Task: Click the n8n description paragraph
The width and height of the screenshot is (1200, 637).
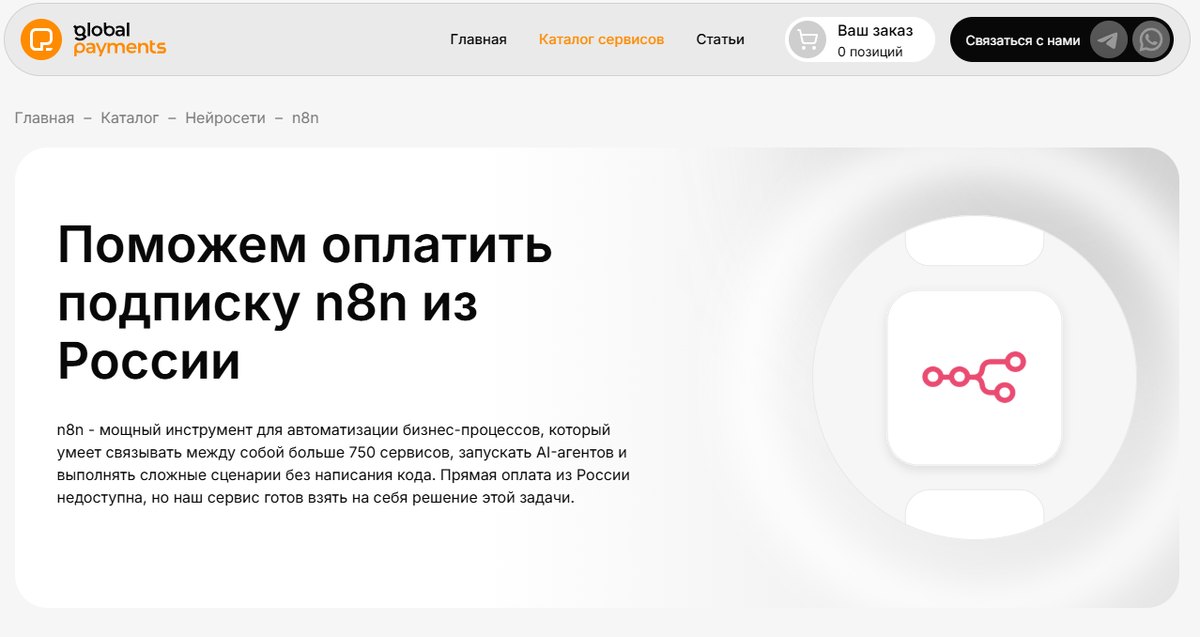Action: (x=344, y=464)
